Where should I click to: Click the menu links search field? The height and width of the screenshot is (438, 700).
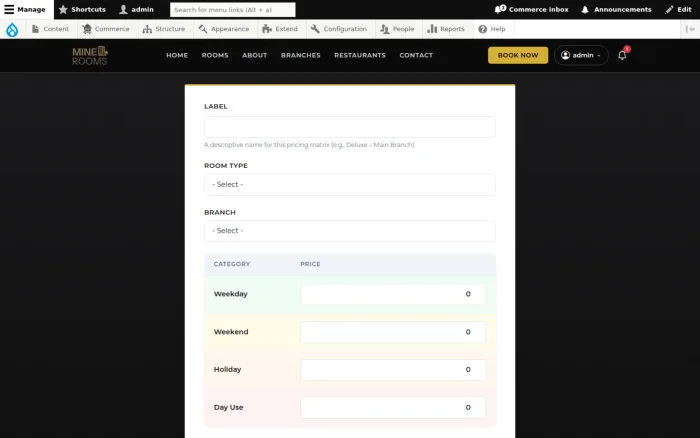[233, 9]
